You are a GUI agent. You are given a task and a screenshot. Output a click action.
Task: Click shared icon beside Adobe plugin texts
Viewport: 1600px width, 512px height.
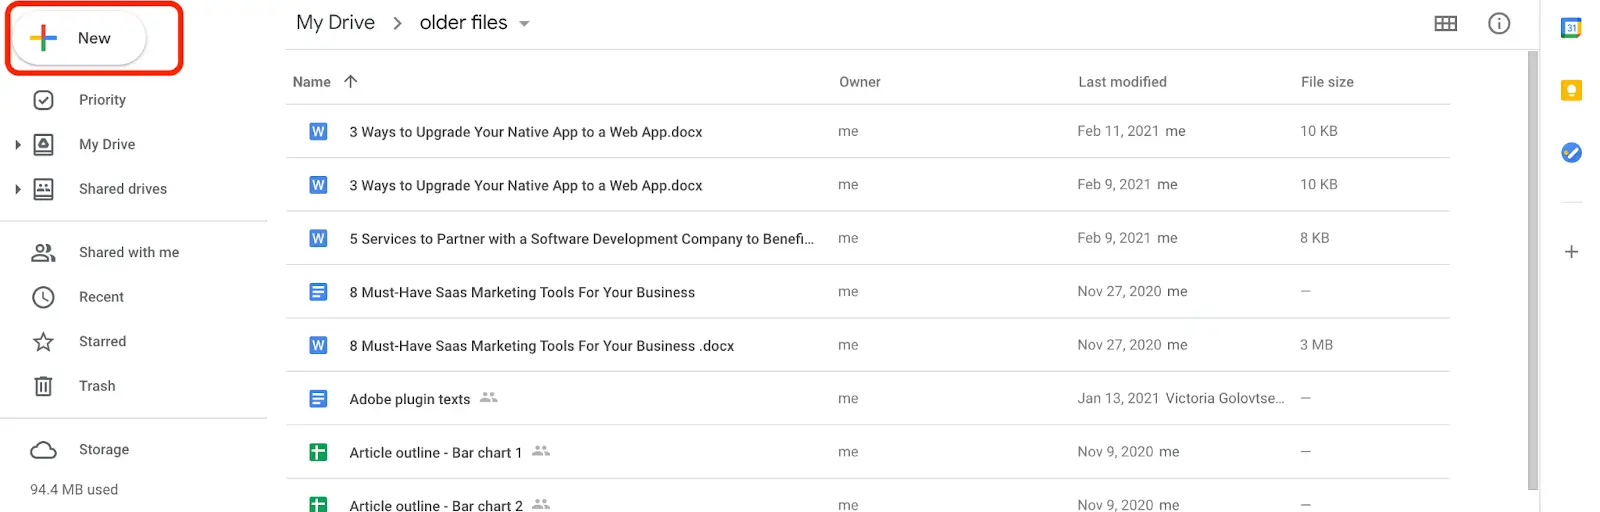488,398
